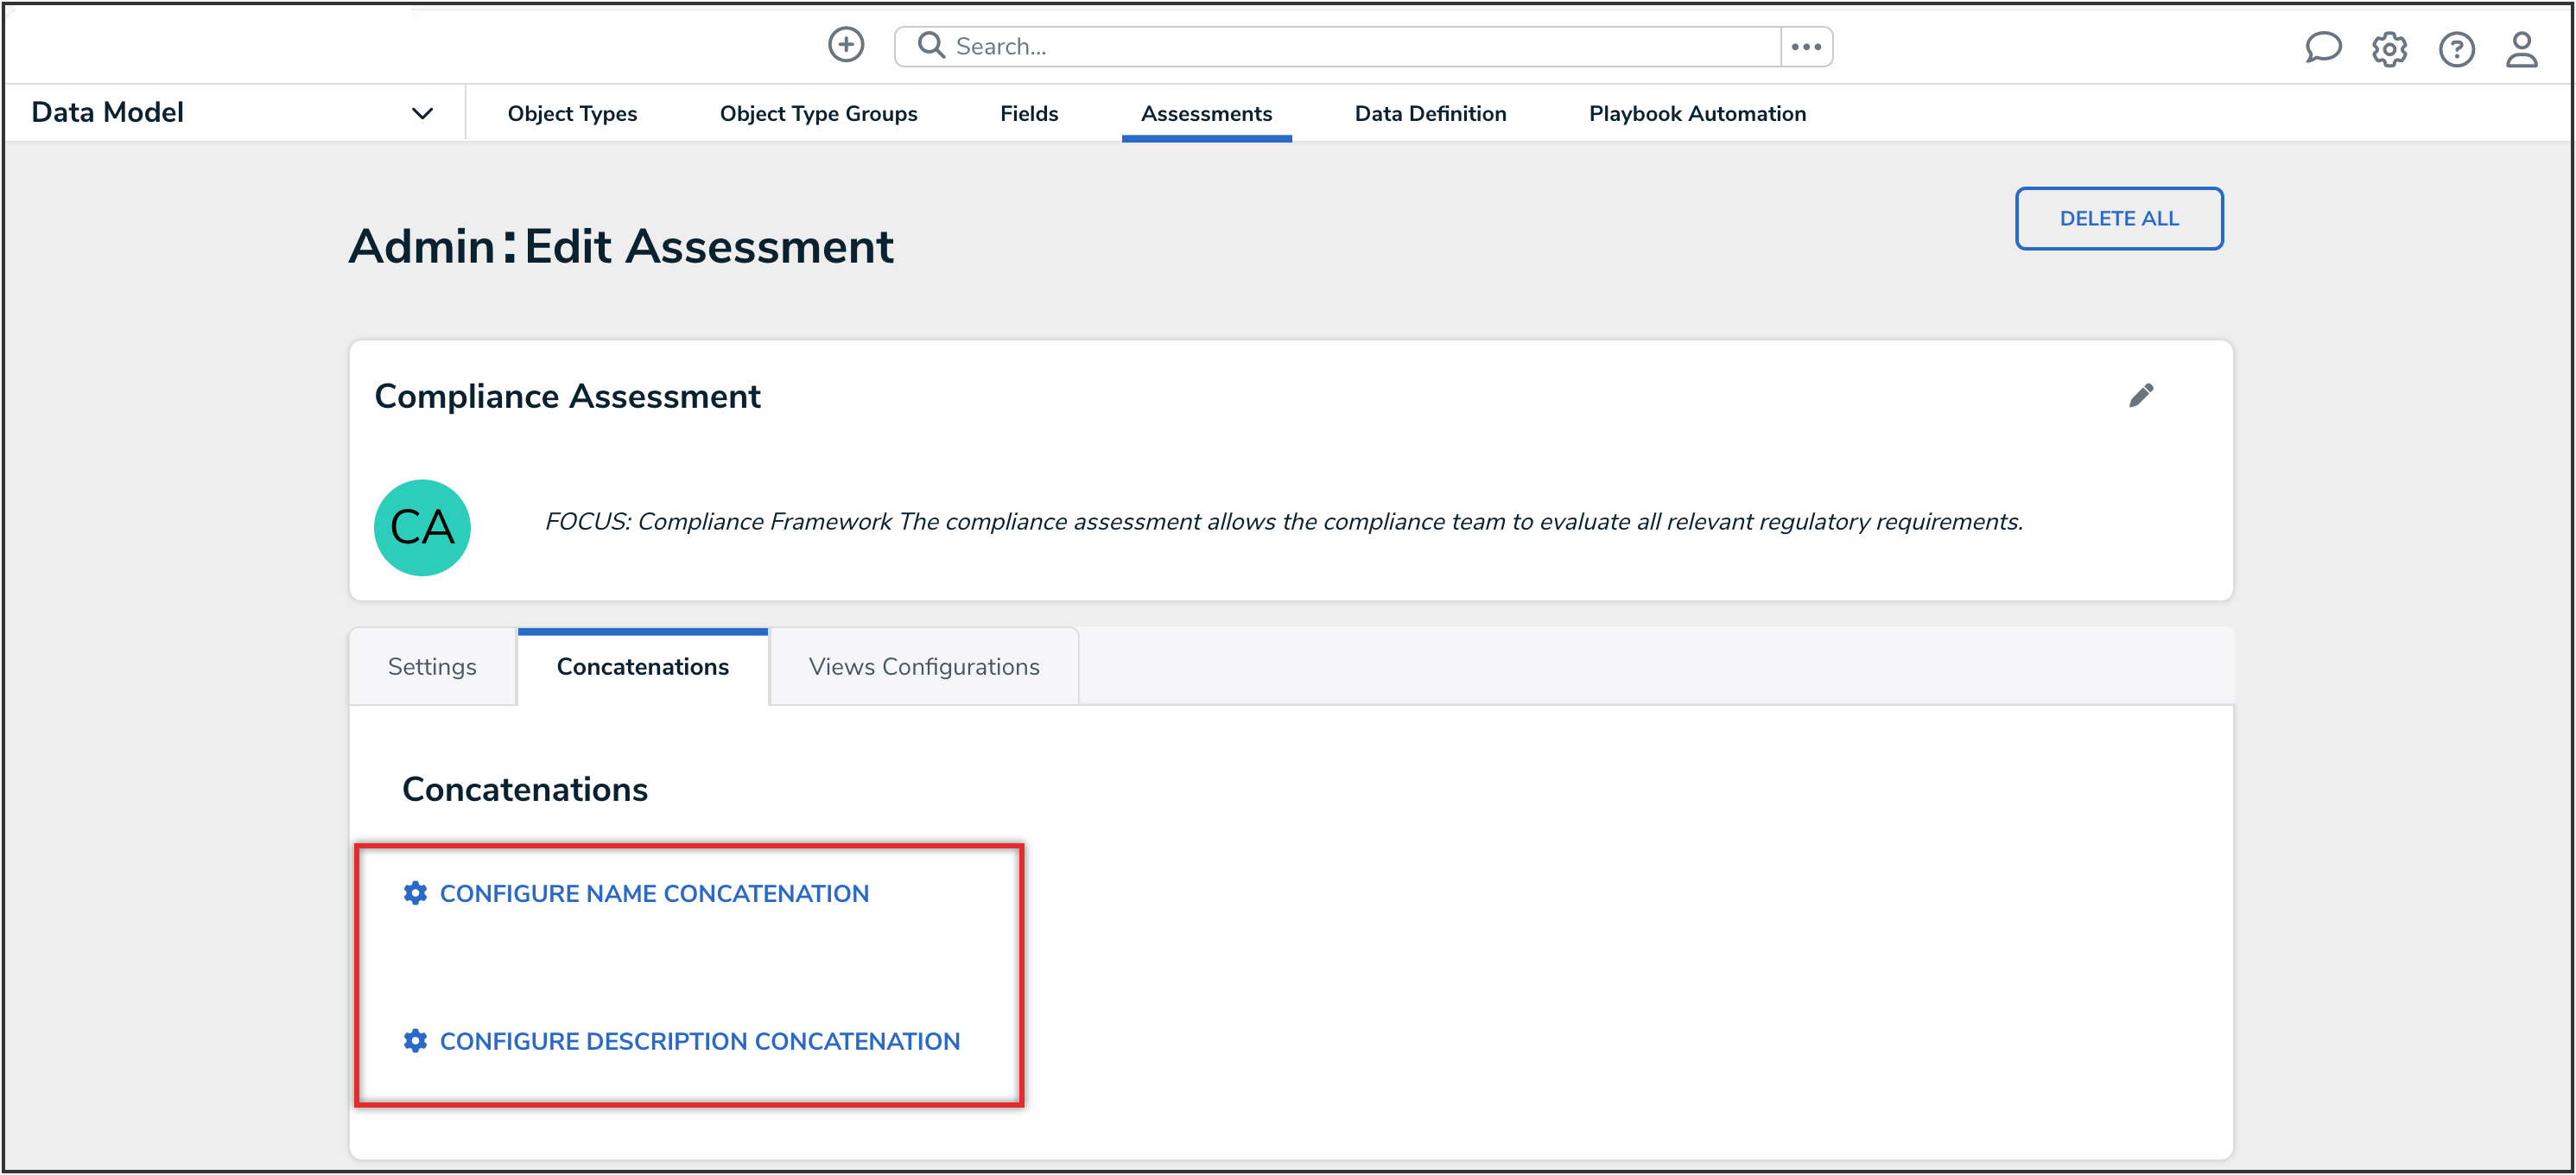Click the Delete All button
2576x1175 pixels.
pyautogui.click(x=2119, y=218)
